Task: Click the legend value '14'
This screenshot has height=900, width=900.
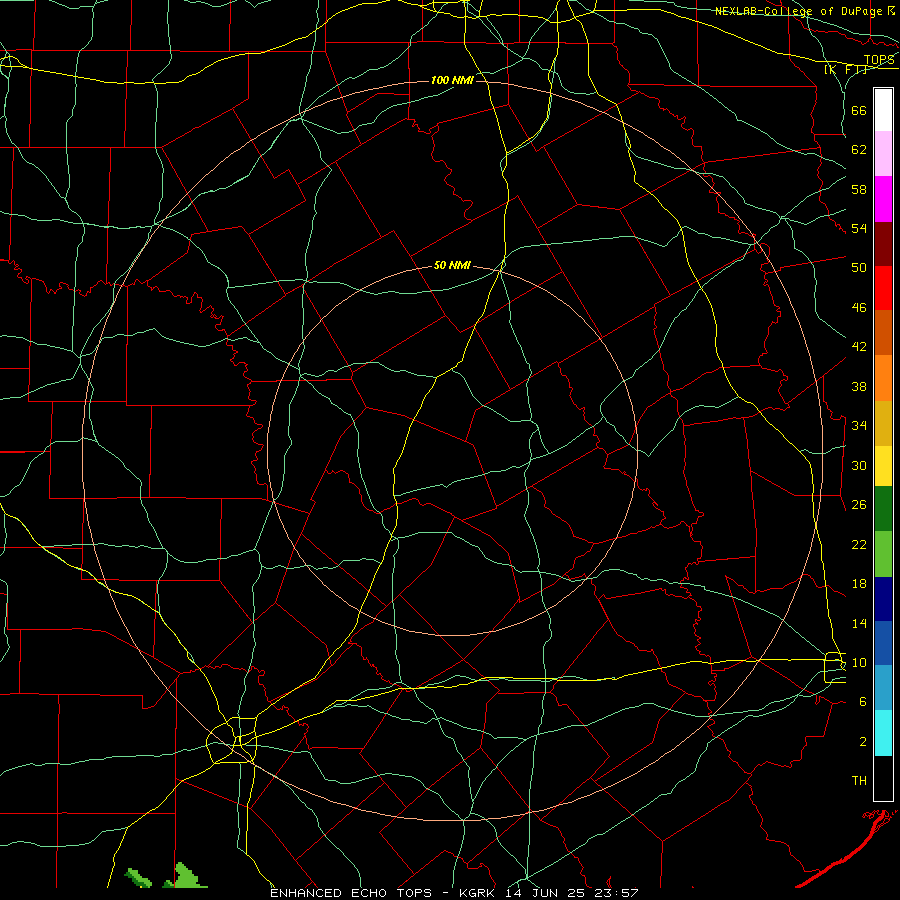Action: pos(859,623)
